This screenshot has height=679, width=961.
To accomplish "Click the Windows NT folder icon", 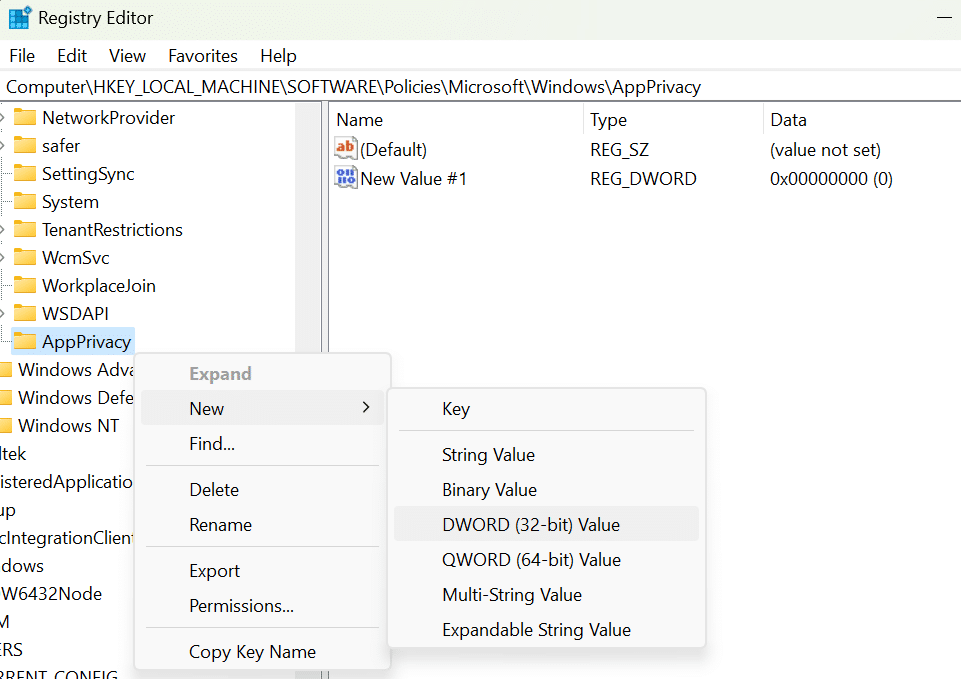I will 6,425.
